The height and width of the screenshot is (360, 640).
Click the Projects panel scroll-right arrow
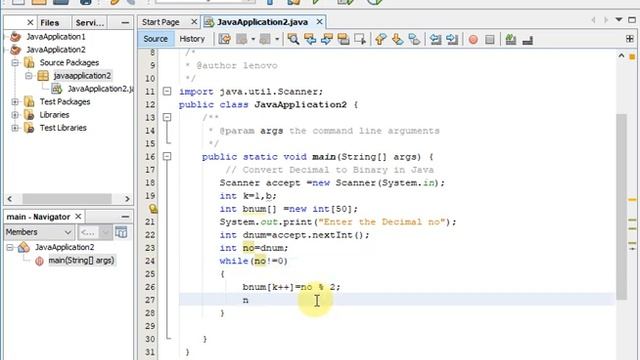pyautogui.click(x=127, y=199)
